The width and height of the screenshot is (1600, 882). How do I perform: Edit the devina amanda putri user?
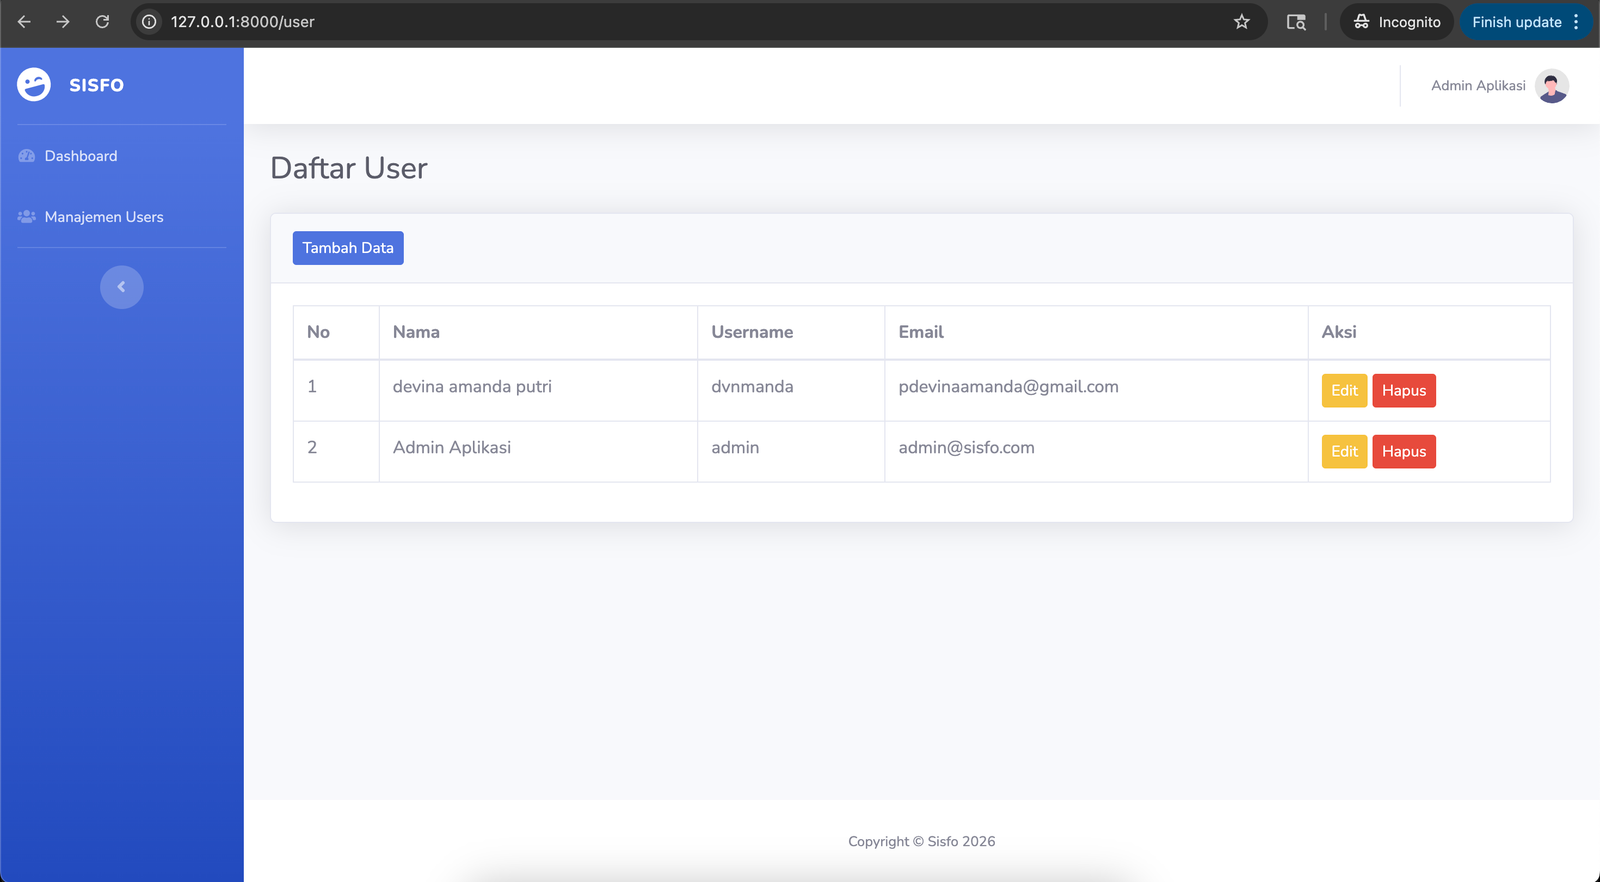click(x=1344, y=391)
